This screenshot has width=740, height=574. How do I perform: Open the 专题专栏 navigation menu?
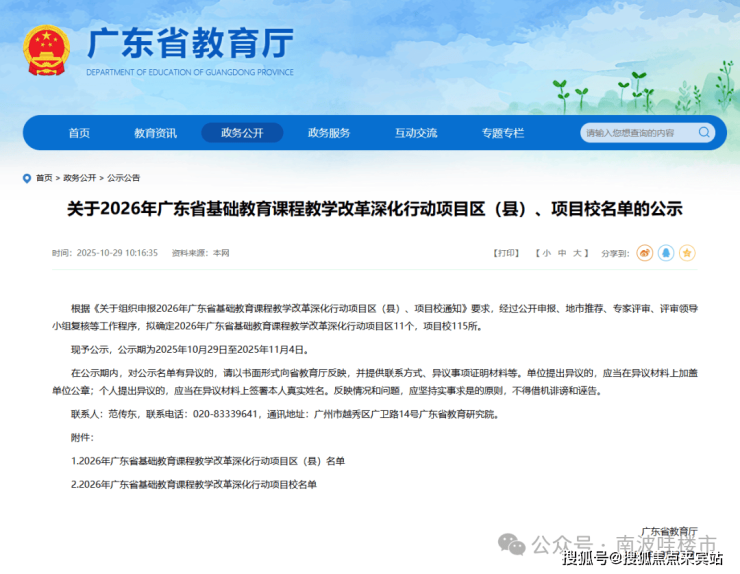tap(502, 133)
